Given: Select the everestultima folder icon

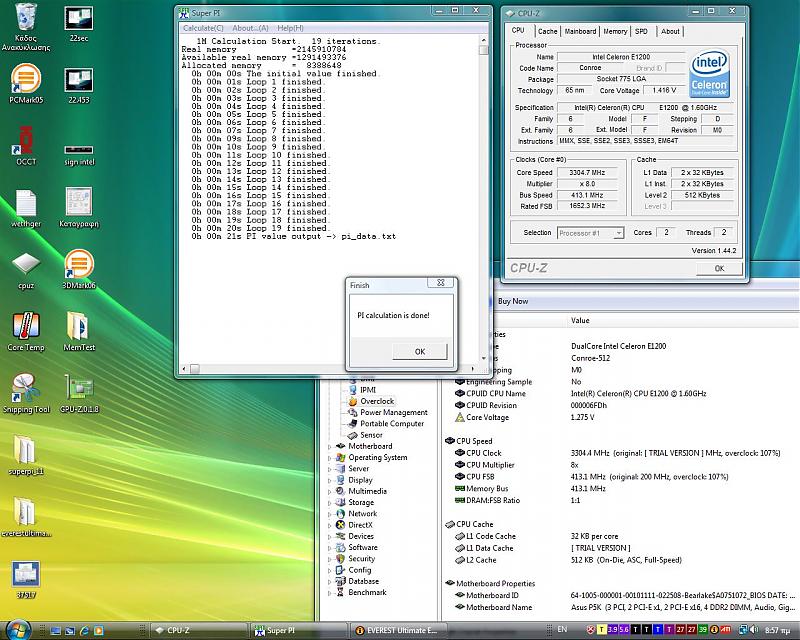Looking at the screenshot, I should pyautogui.click(x=26, y=518).
